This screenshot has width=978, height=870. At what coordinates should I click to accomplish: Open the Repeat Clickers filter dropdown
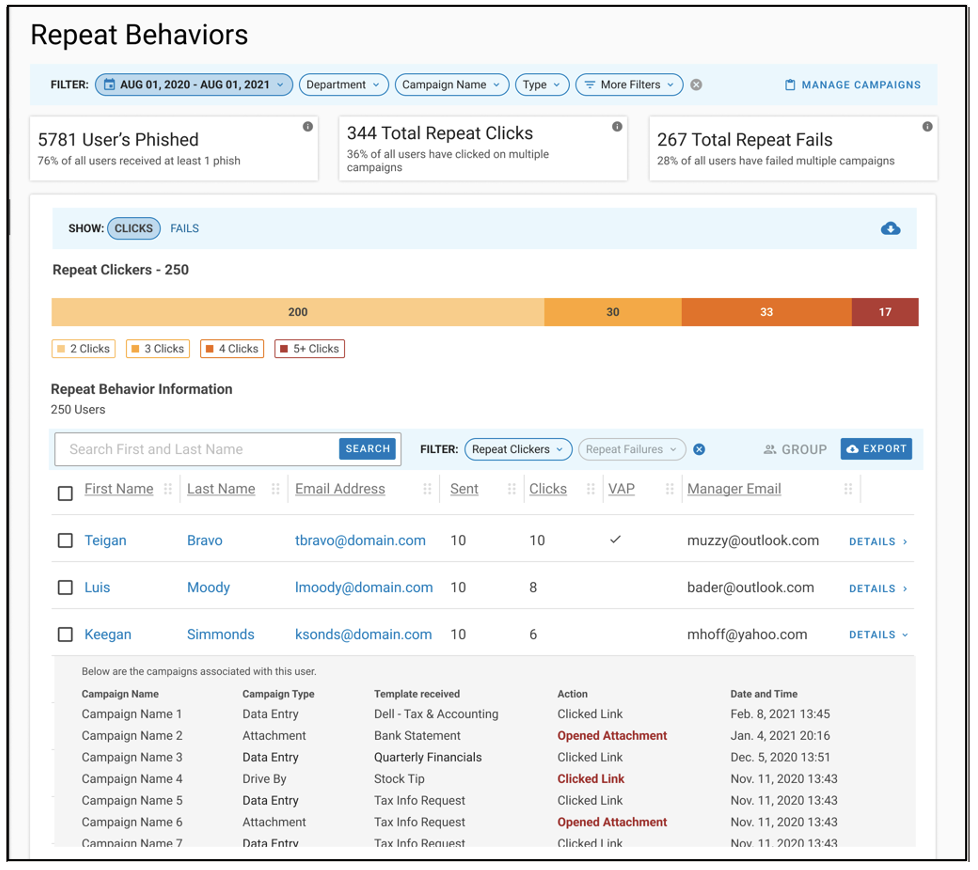coord(518,449)
